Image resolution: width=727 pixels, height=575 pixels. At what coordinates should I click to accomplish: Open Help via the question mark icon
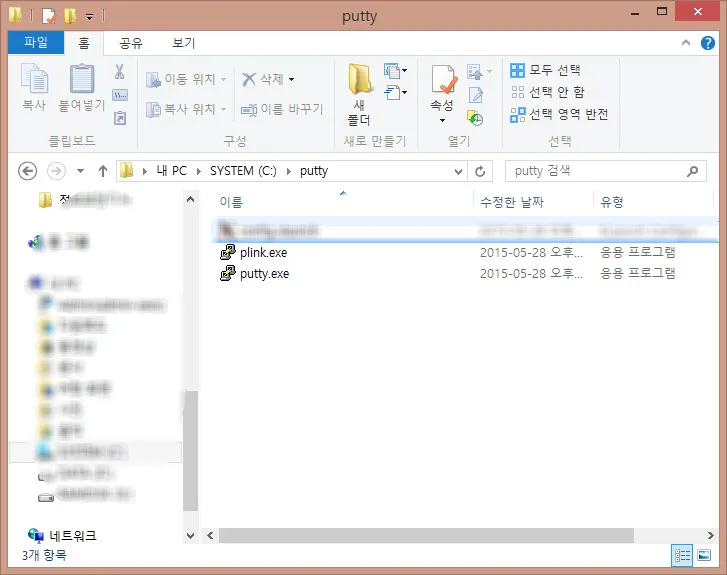coord(708,43)
